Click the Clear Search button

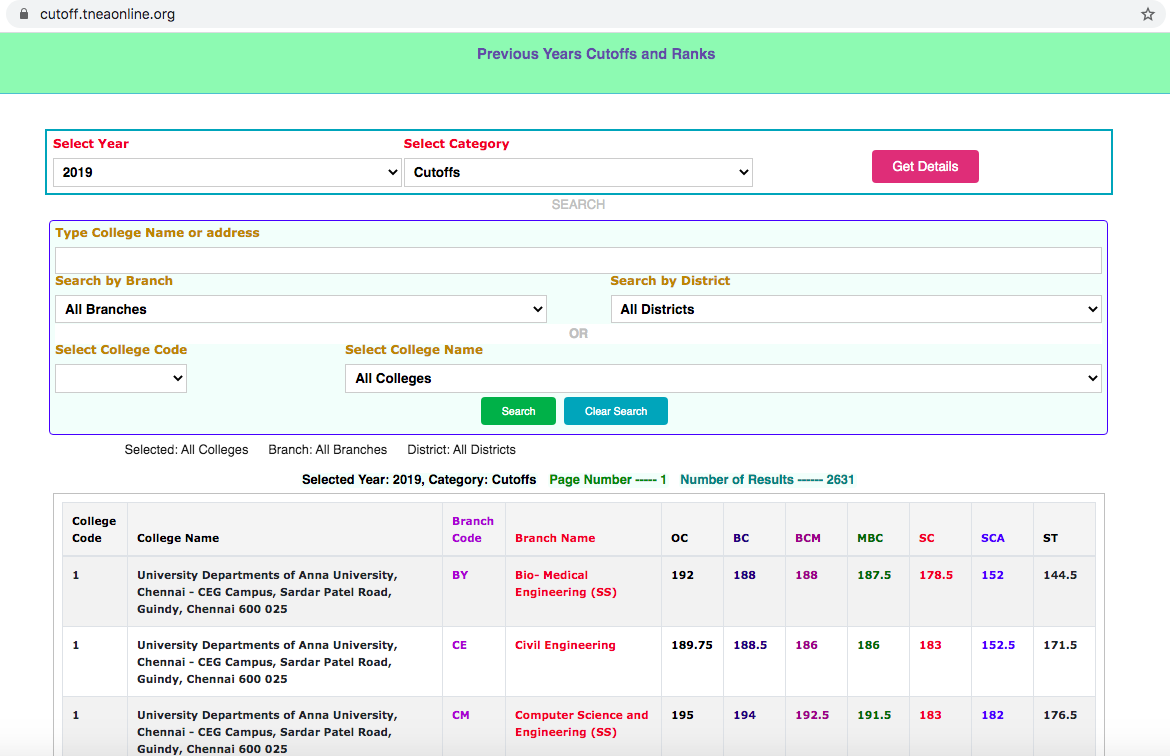coord(616,411)
